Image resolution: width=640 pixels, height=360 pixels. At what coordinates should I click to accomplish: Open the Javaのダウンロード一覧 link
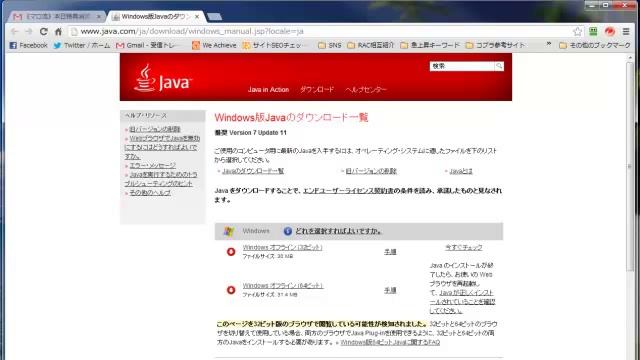click(253, 171)
